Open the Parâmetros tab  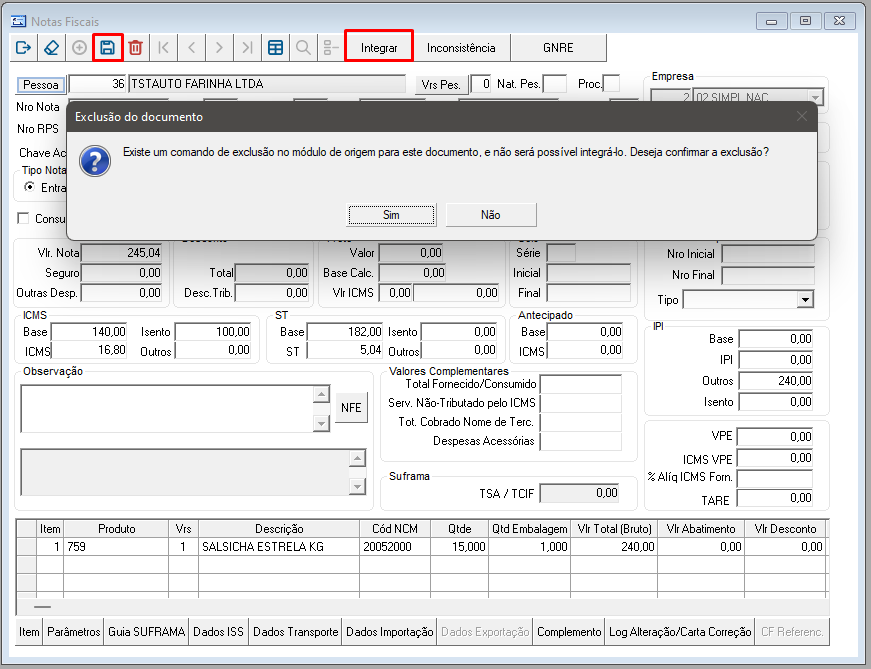click(73, 632)
